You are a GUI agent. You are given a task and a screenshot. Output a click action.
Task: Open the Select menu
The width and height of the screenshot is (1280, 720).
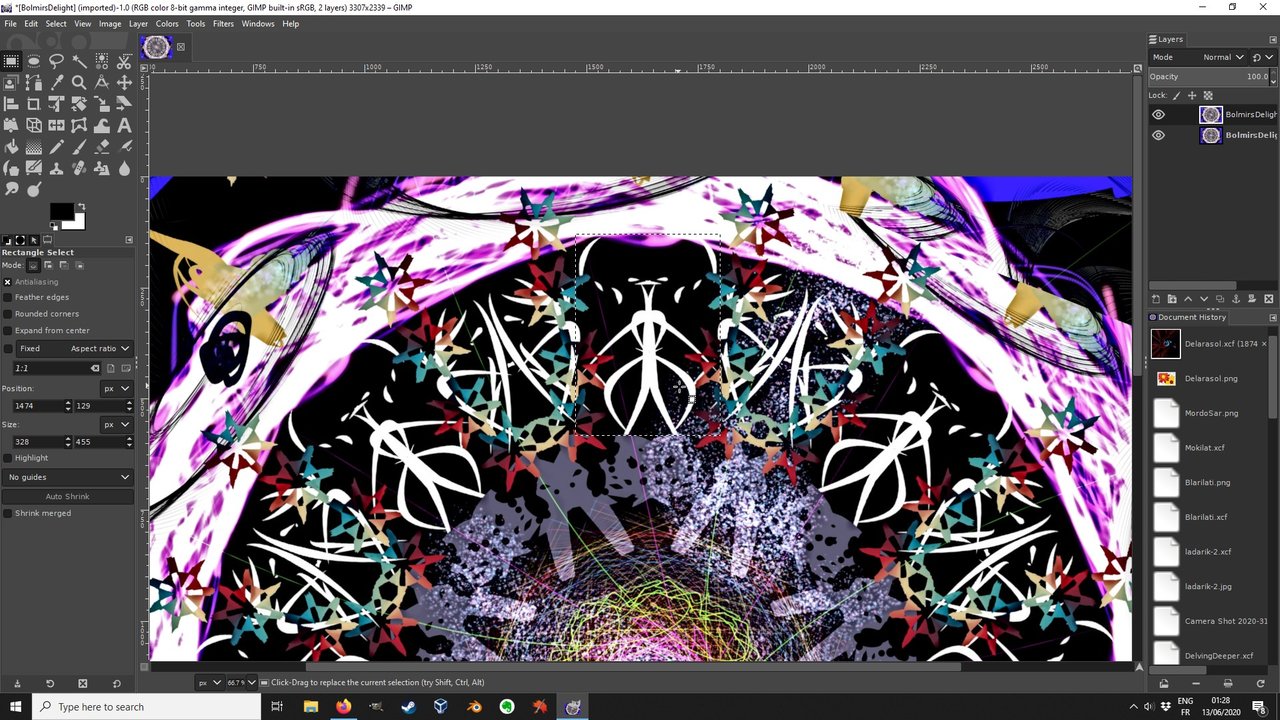(56, 23)
